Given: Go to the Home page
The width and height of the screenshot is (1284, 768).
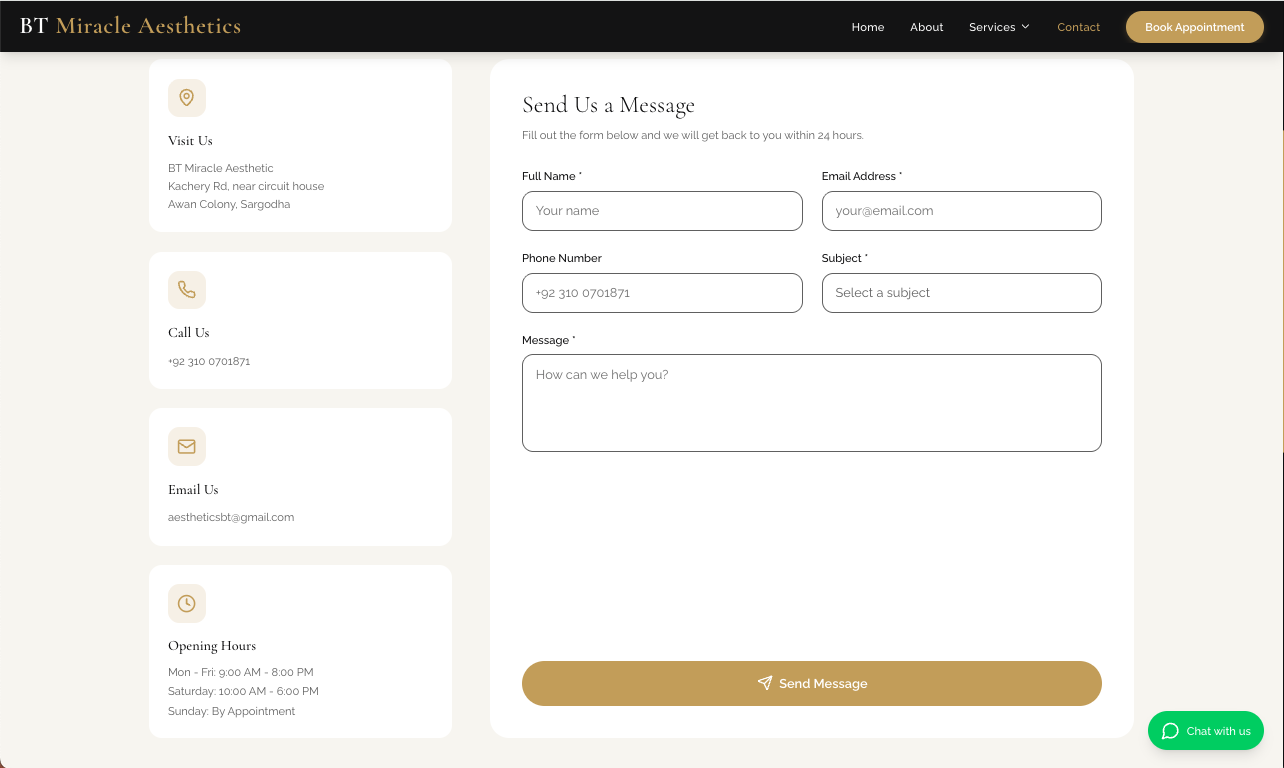Looking at the screenshot, I should click(867, 27).
